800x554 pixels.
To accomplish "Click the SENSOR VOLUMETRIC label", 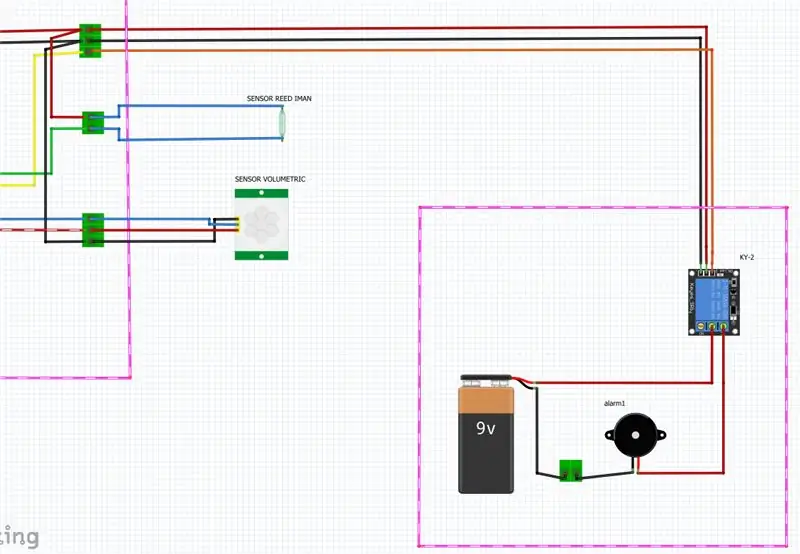I will point(270,179).
